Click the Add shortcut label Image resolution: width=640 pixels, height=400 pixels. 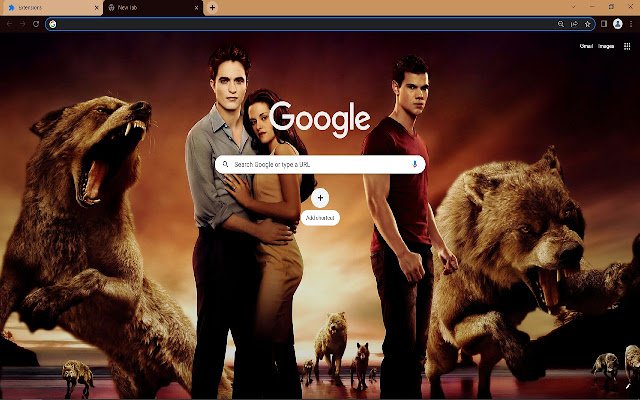(x=320, y=218)
